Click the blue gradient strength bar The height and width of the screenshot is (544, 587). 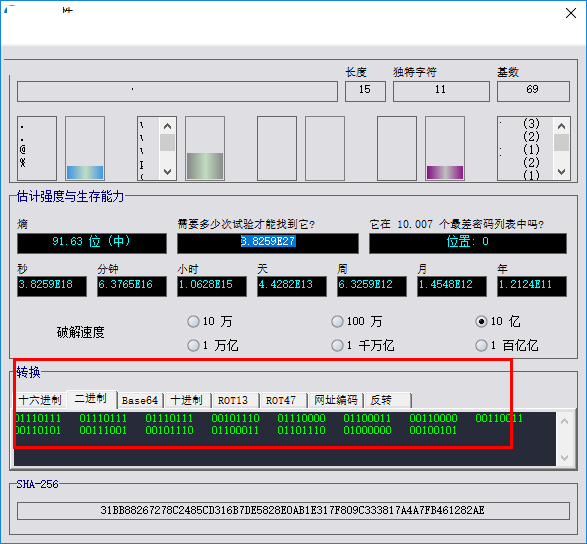click(x=85, y=172)
